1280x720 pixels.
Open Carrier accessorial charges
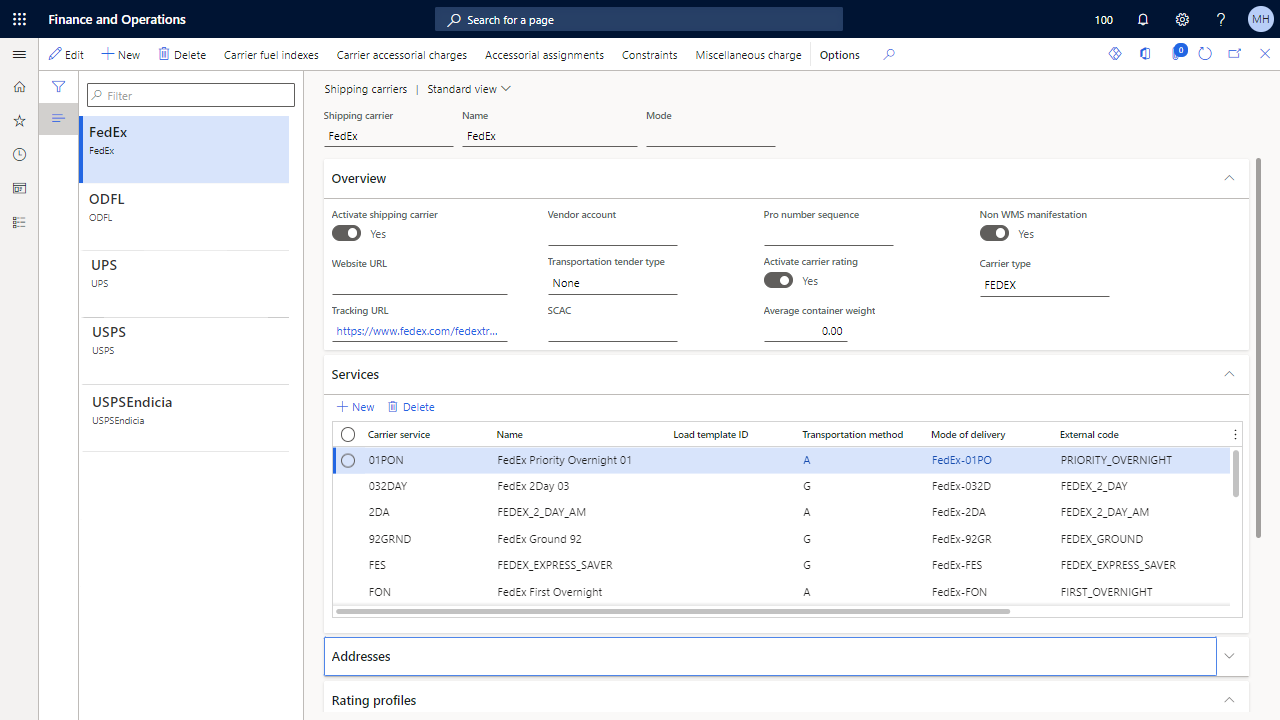[x=402, y=55]
